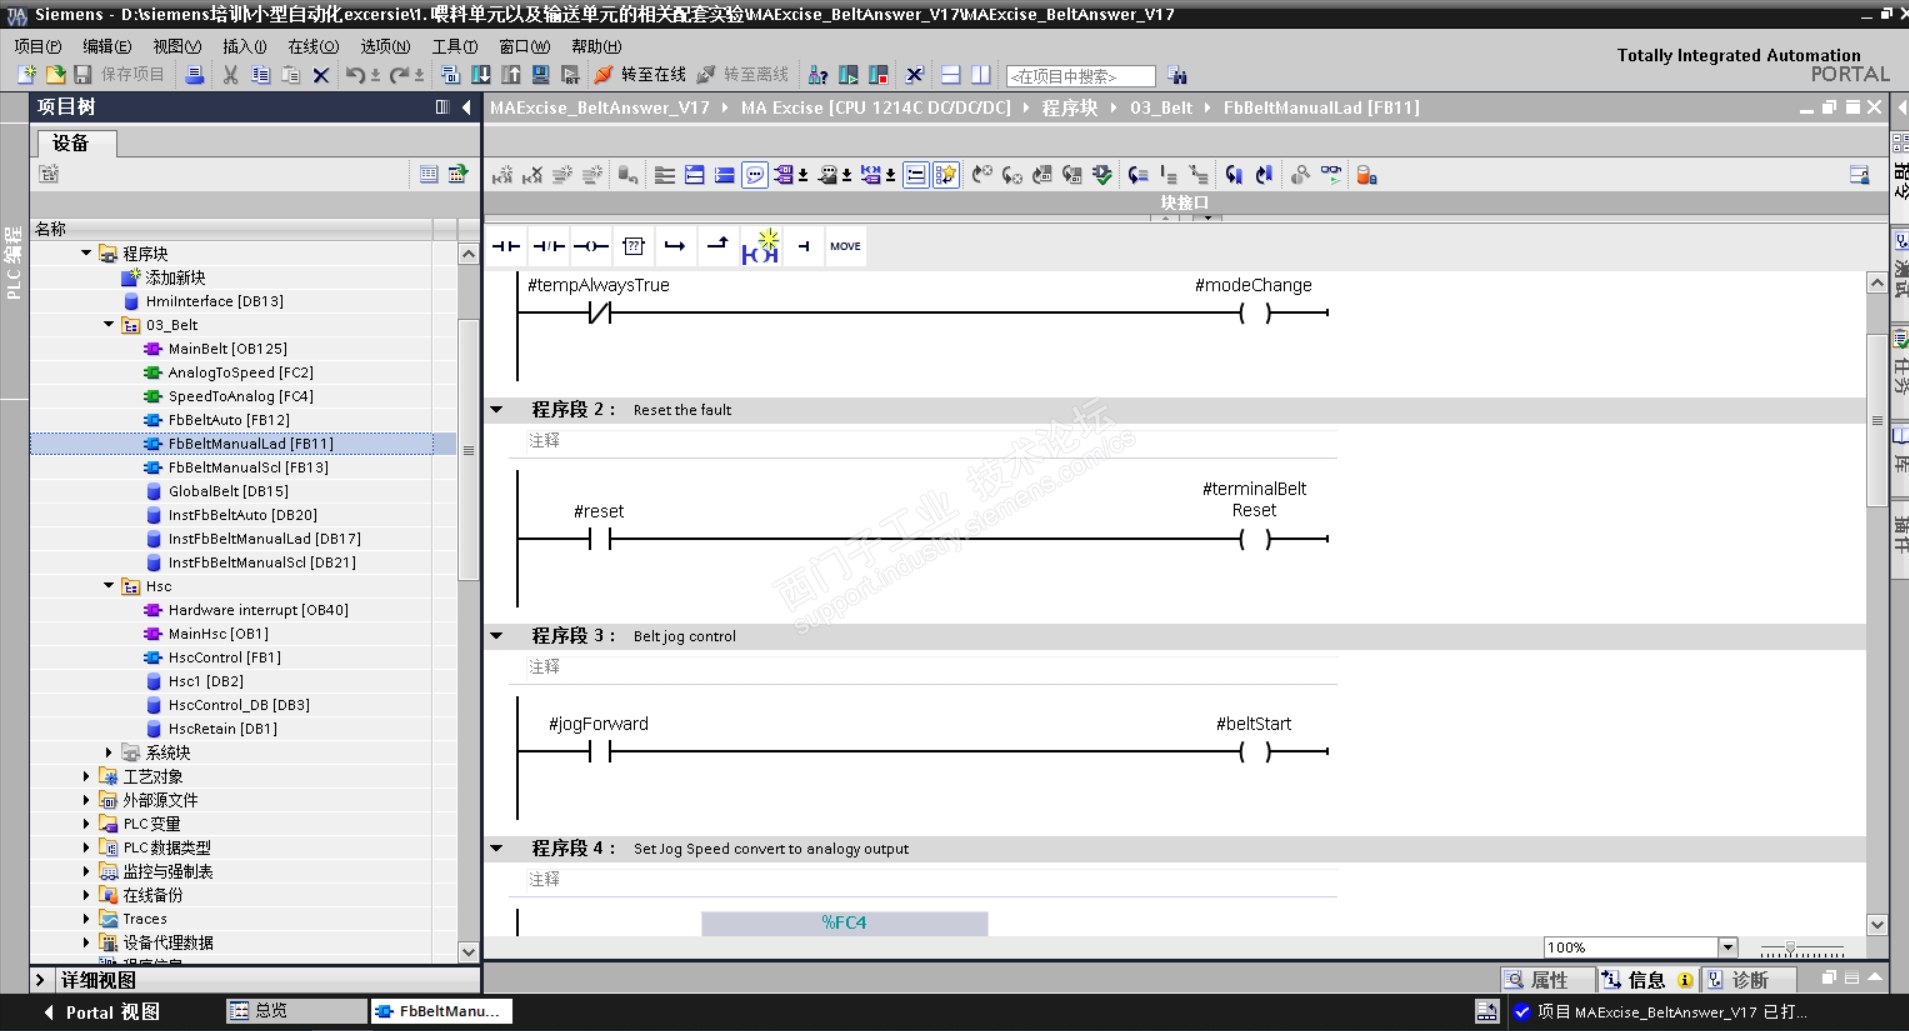This screenshot has width=1909, height=1031.
Task: Start simulation from the main toolbar
Action: click(x=541, y=75)
